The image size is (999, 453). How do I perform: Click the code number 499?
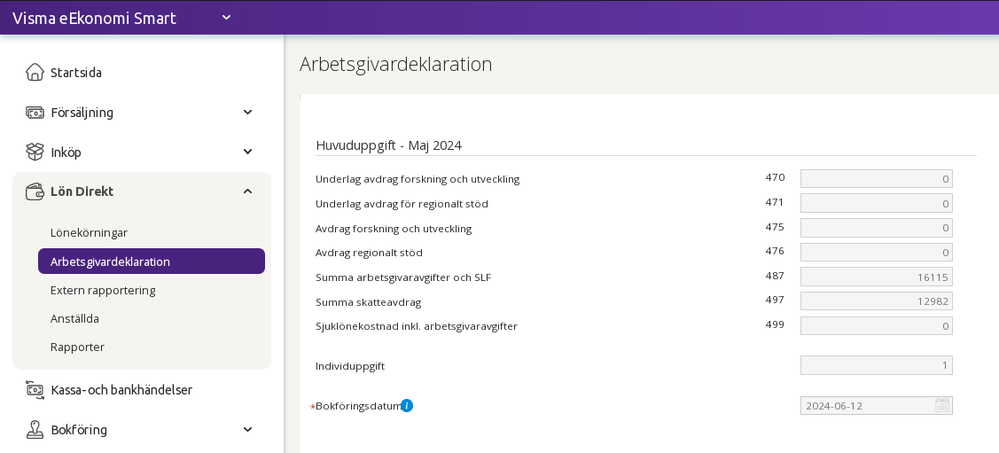coord(775,324)
